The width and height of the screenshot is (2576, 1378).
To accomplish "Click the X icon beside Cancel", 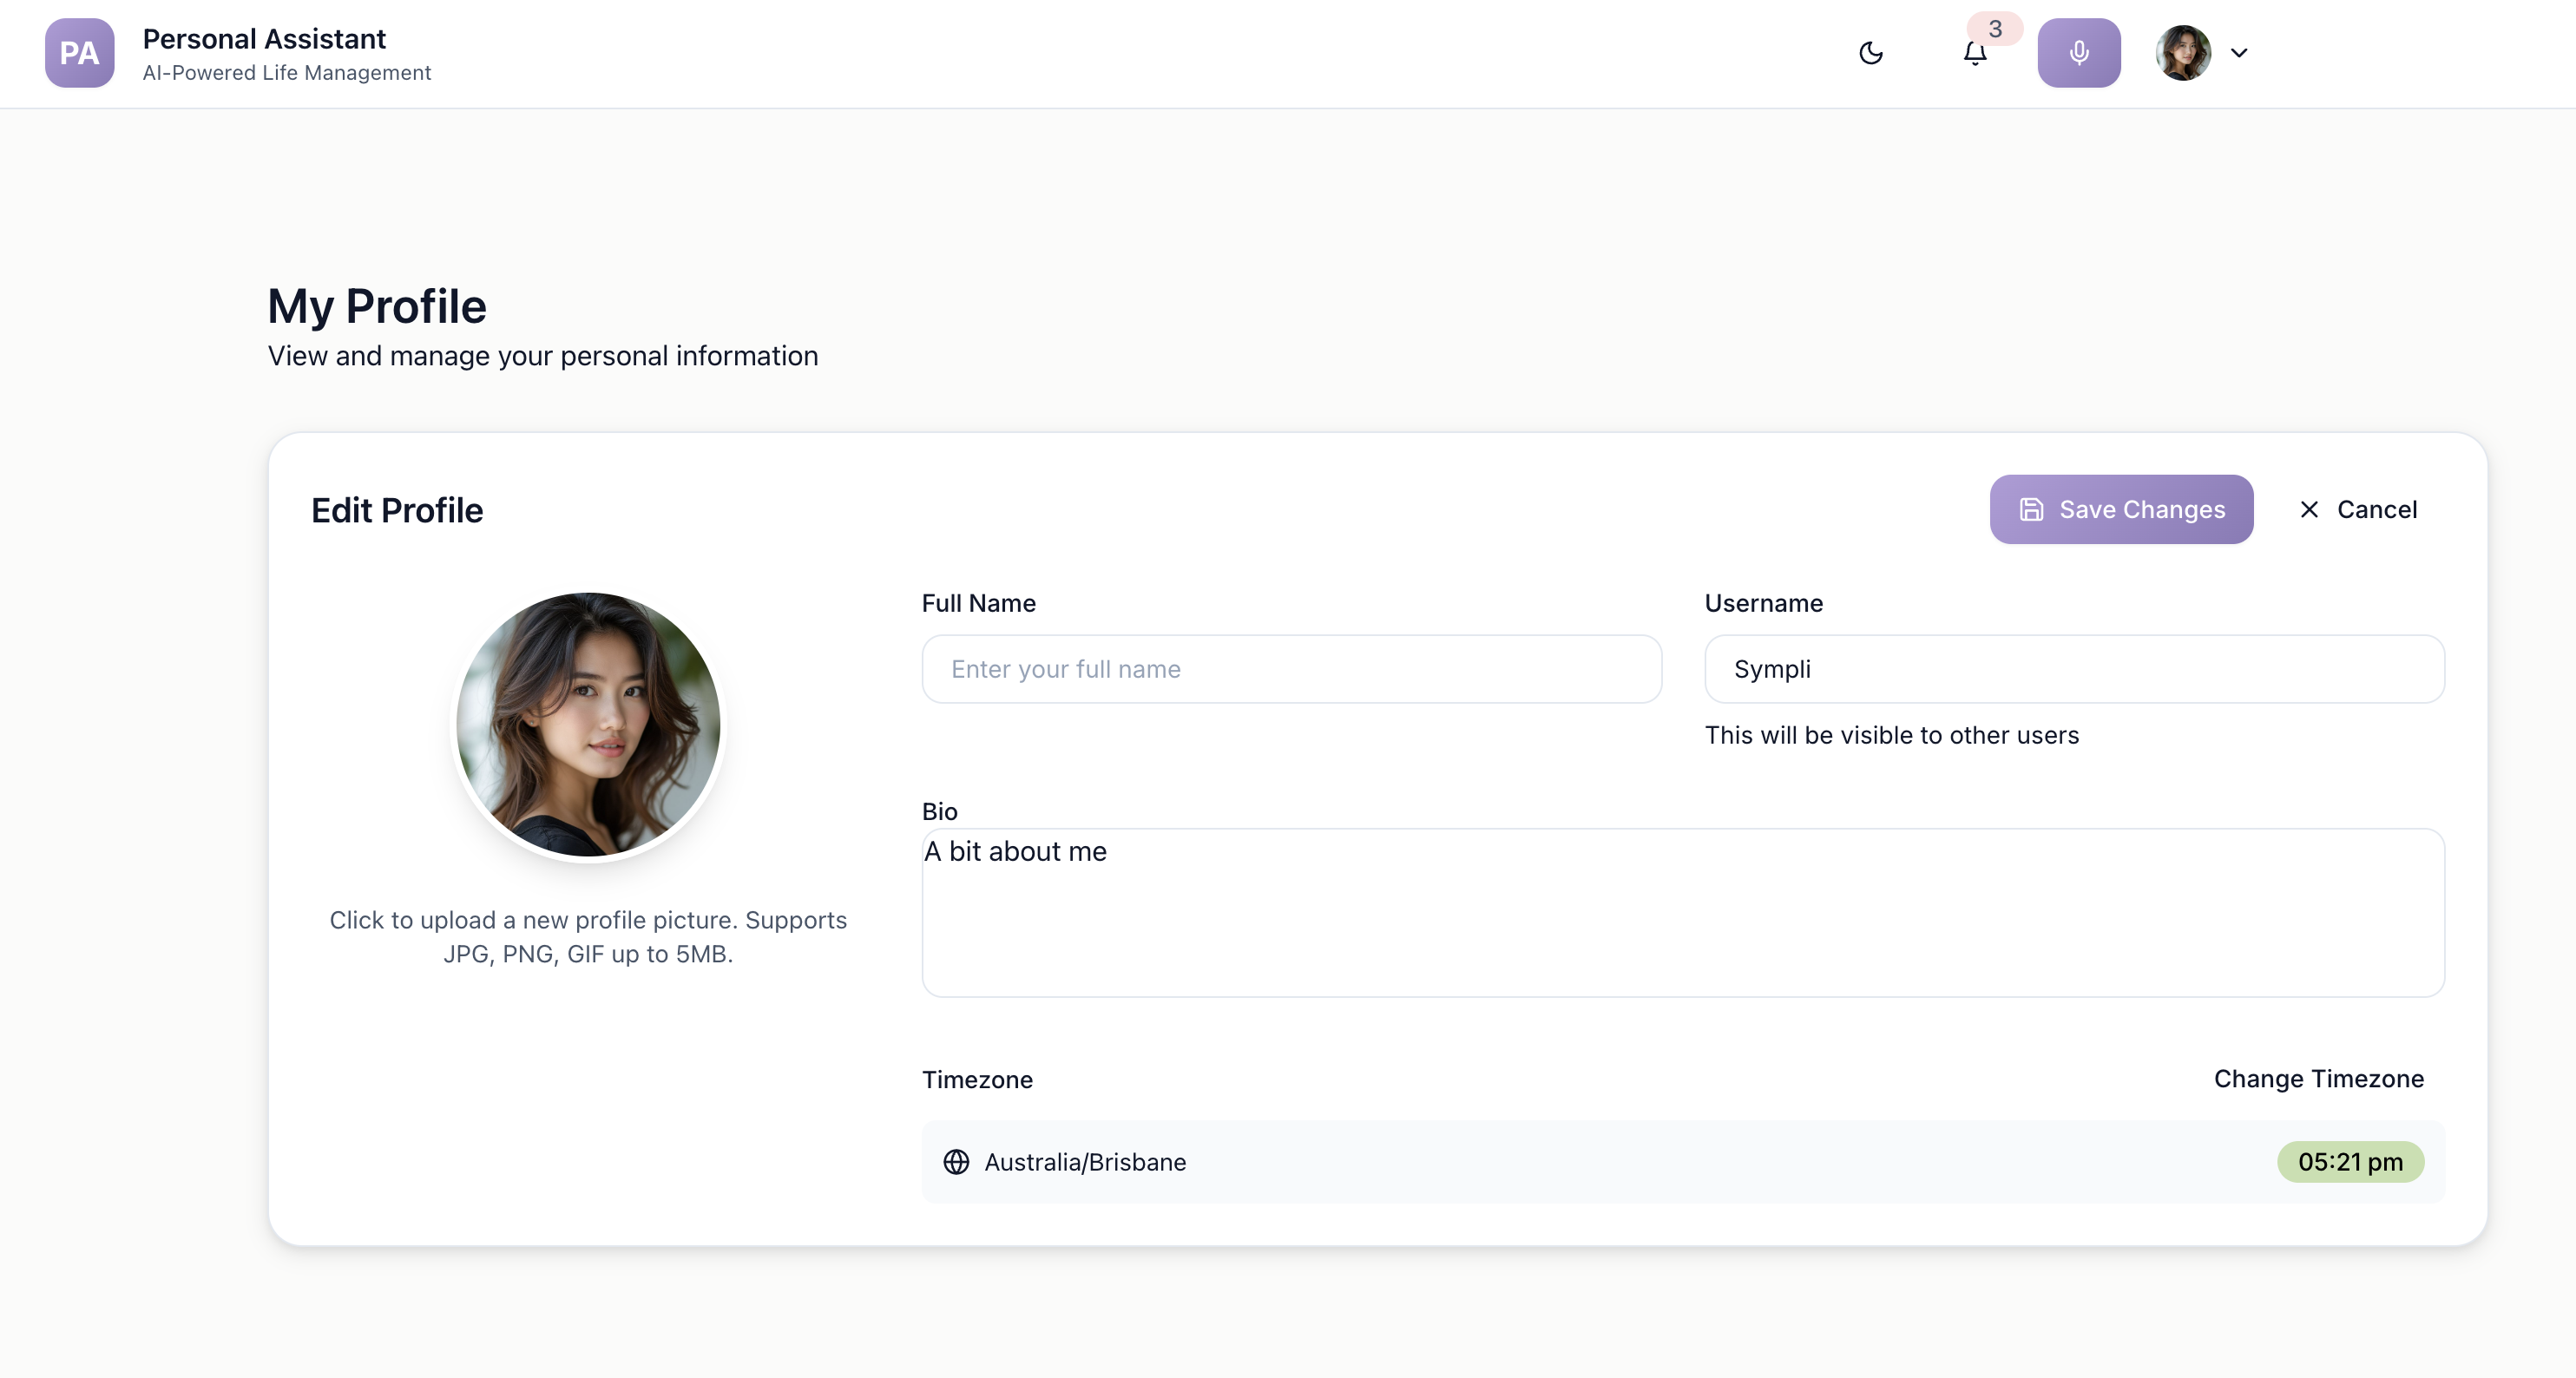I will click(2308, 509).
